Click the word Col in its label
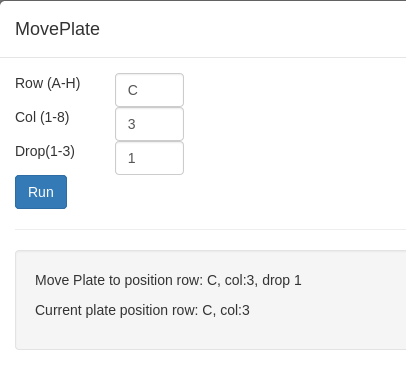Screen dimensions: 406x375 coord(26,117)
